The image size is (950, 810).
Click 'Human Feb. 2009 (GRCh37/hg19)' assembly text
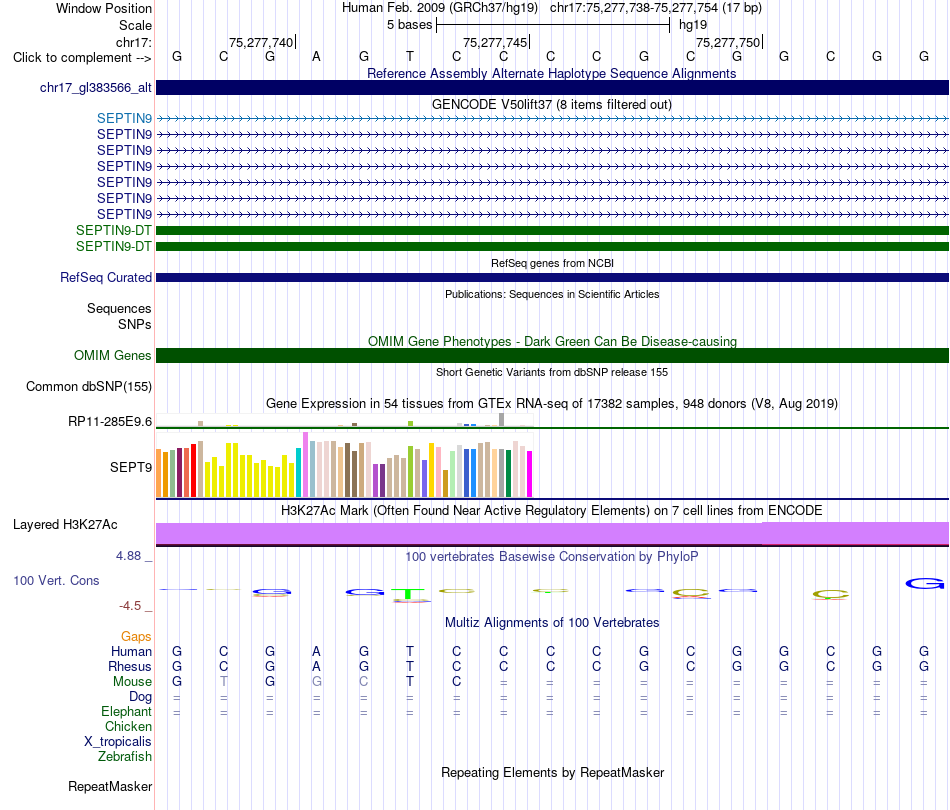coord(439,8)
